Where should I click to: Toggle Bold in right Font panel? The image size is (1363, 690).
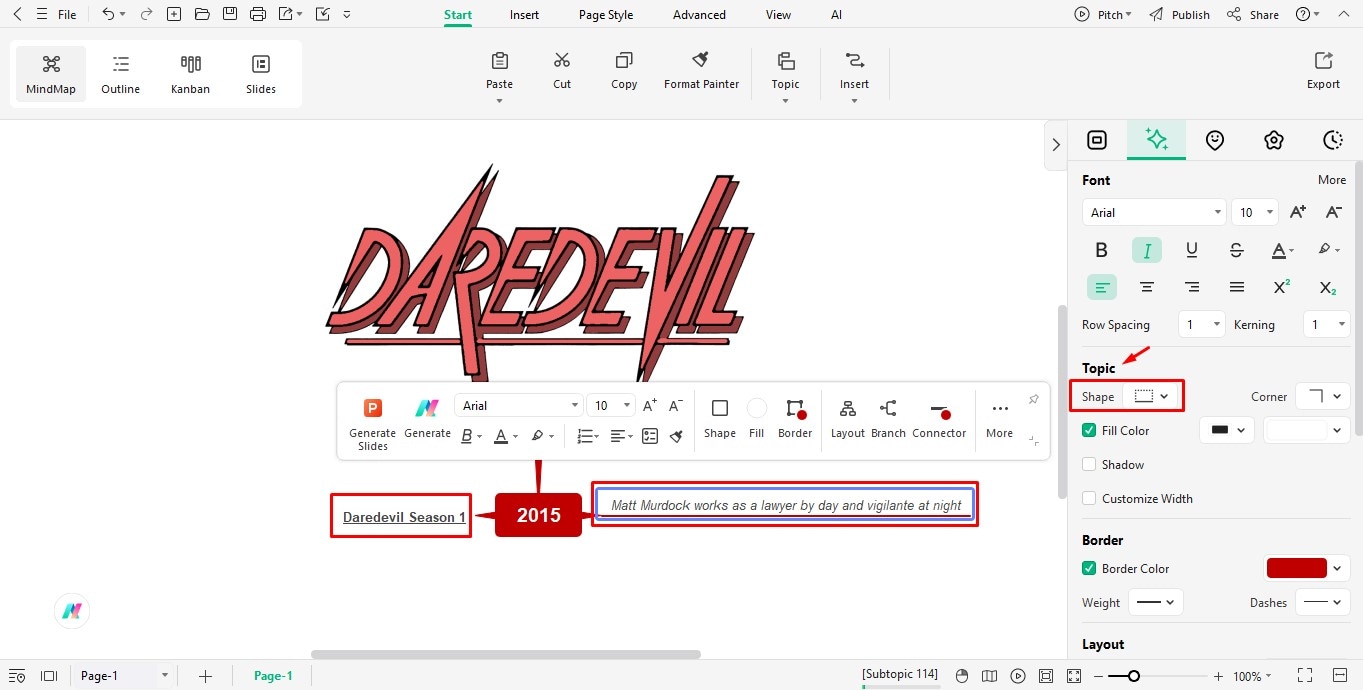[x=1102, y=250]
